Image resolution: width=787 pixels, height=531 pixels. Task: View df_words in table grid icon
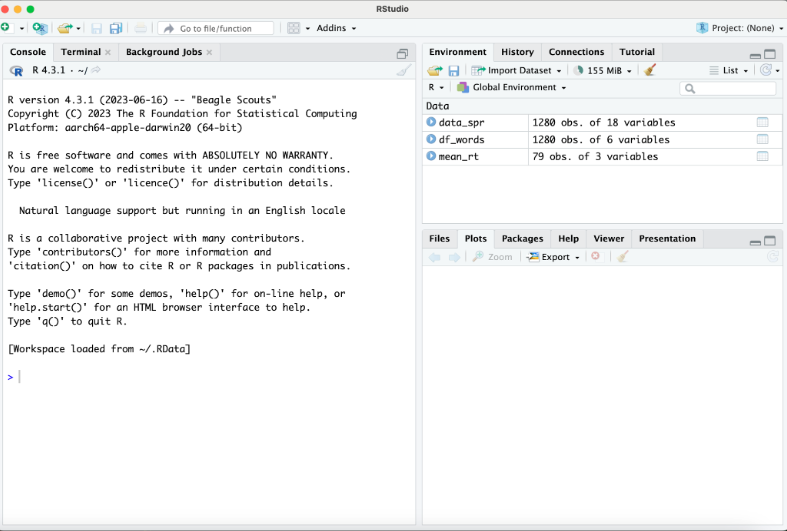click(762, 139)
